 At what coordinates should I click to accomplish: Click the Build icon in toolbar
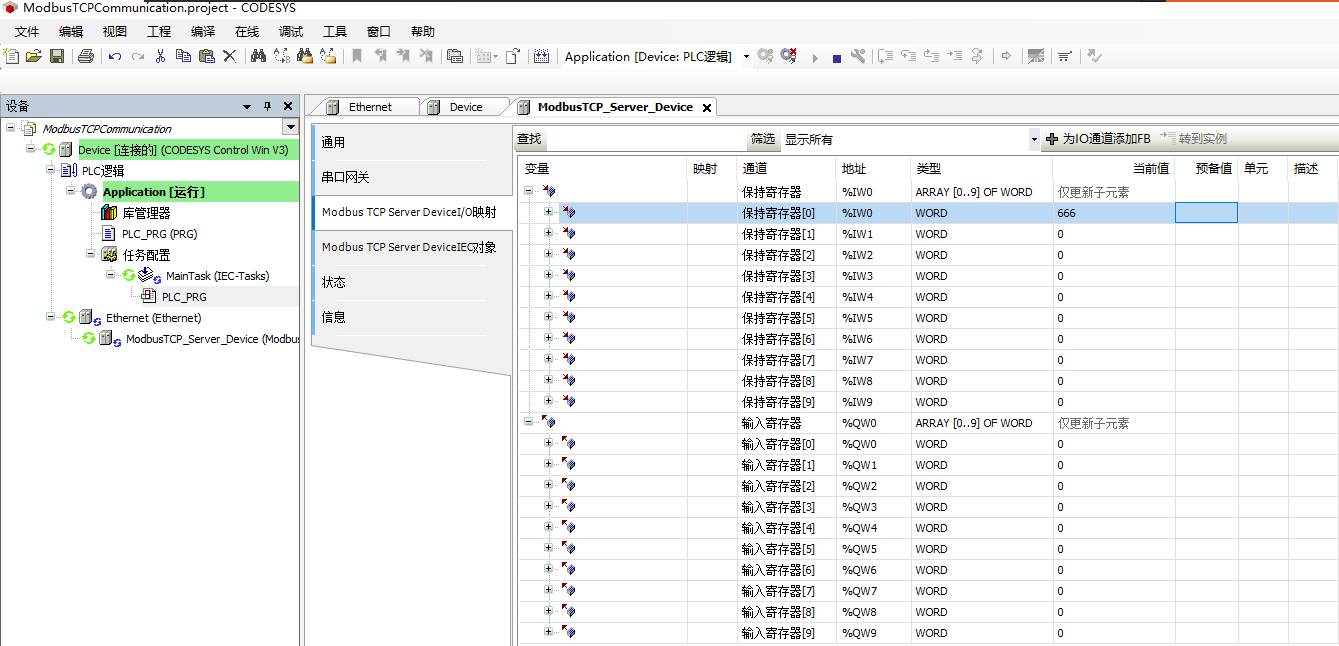tap(541, 56)
